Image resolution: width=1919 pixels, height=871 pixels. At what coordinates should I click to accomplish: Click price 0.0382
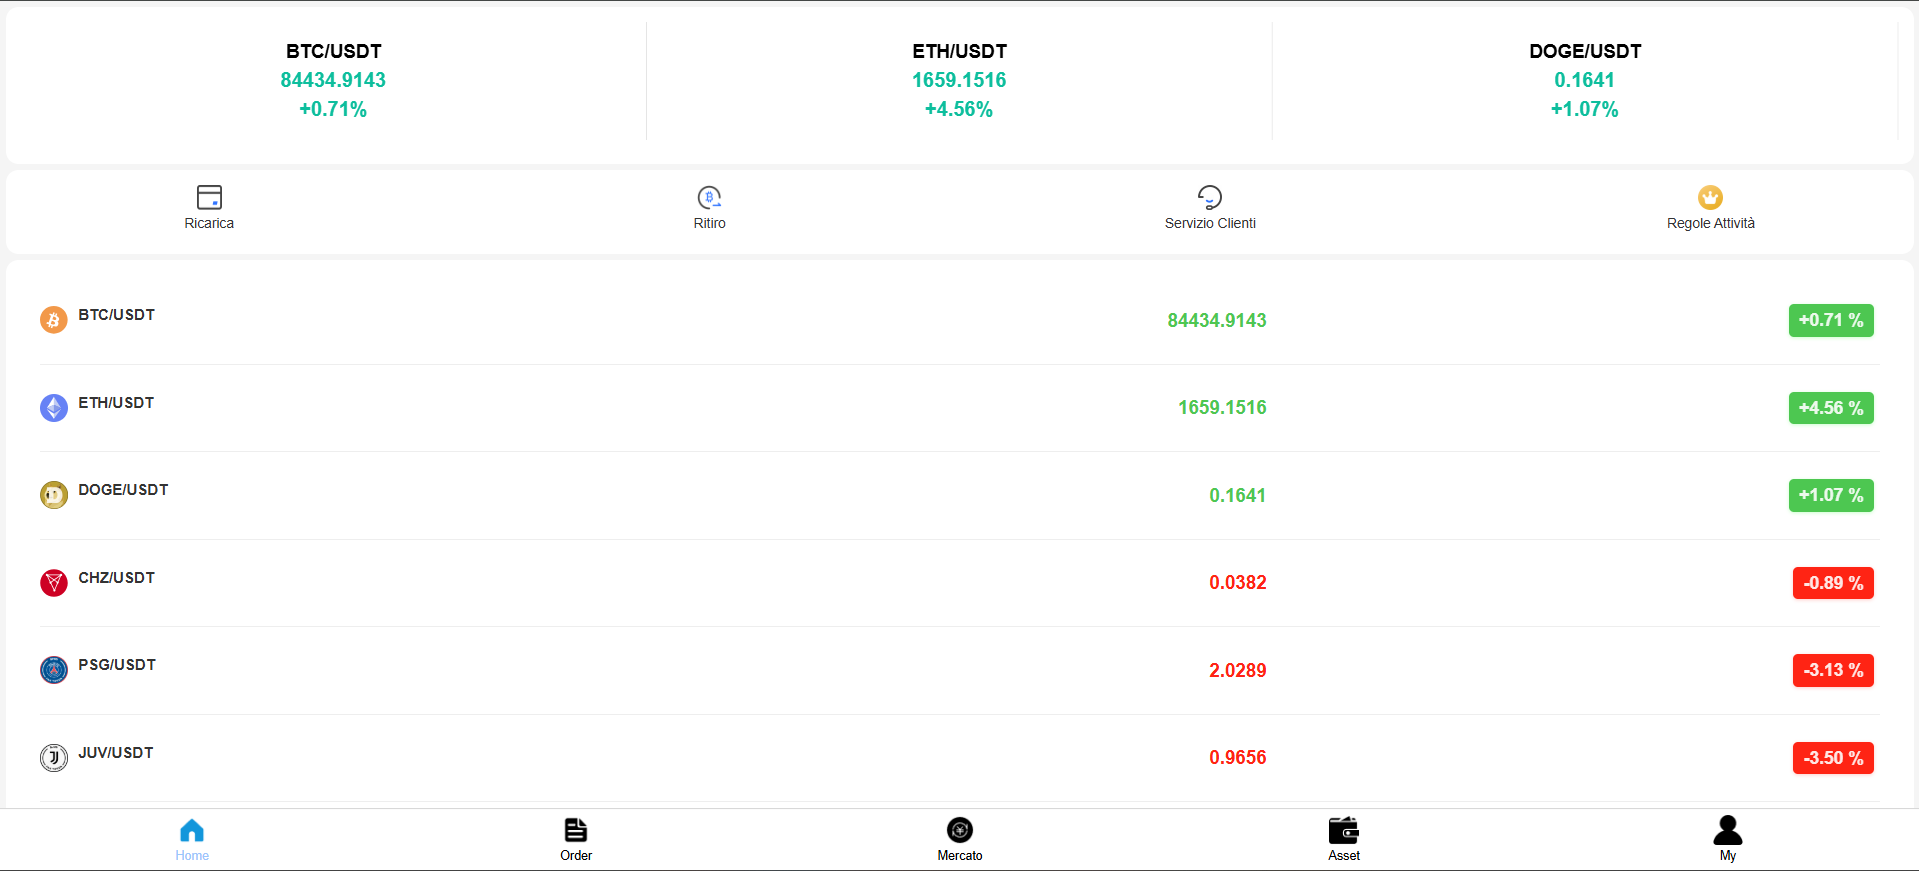point(1238,583)
